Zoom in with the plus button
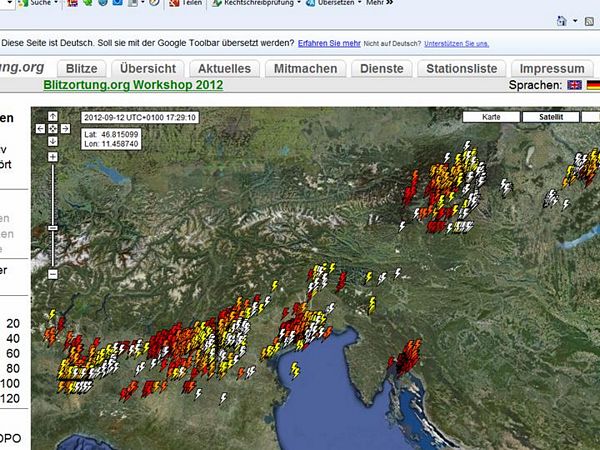 pos(52,157)
